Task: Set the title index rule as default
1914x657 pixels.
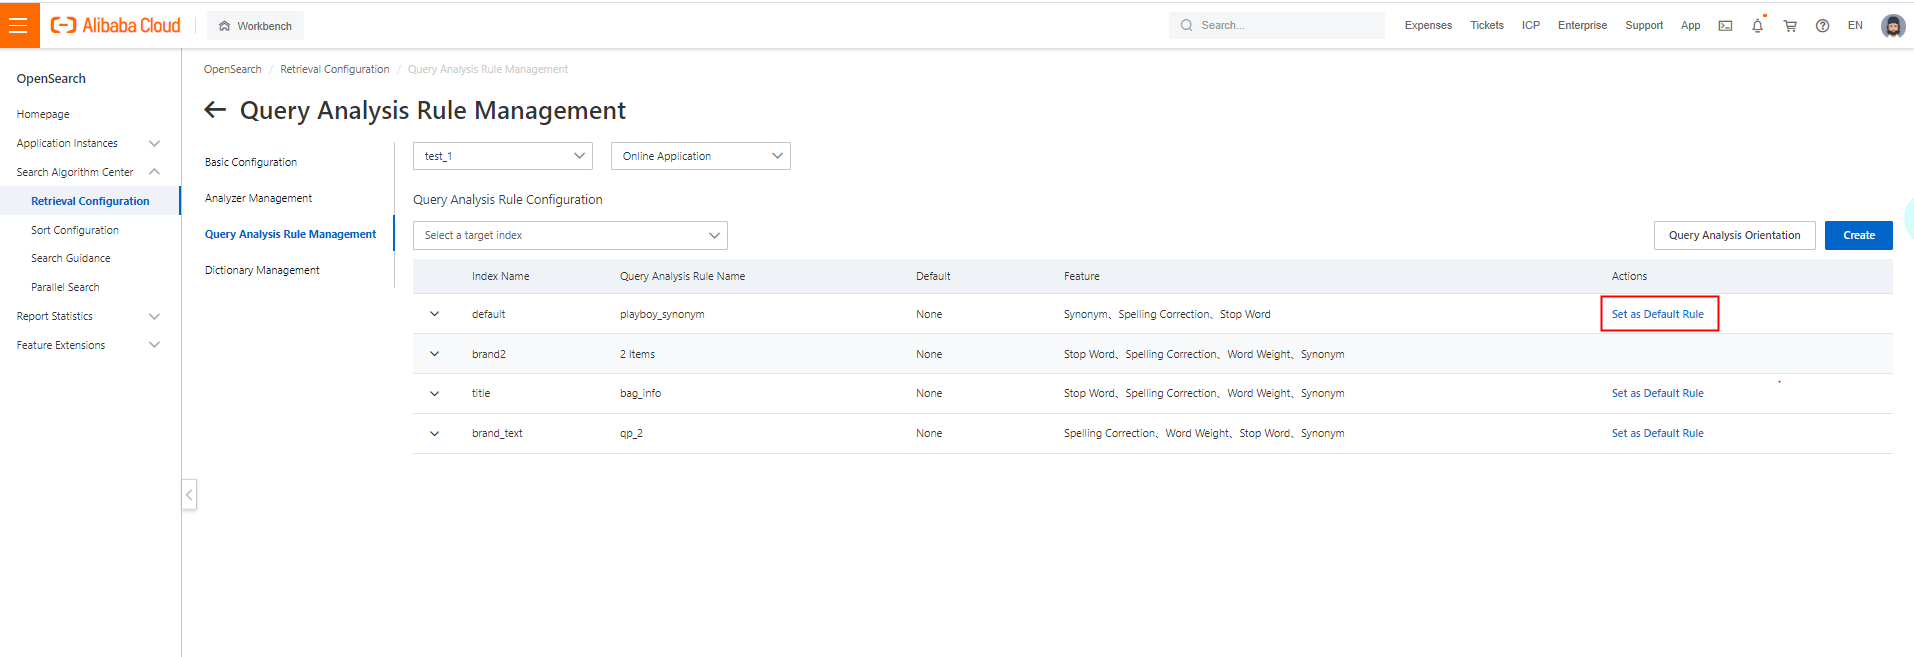Action: 1657,393
